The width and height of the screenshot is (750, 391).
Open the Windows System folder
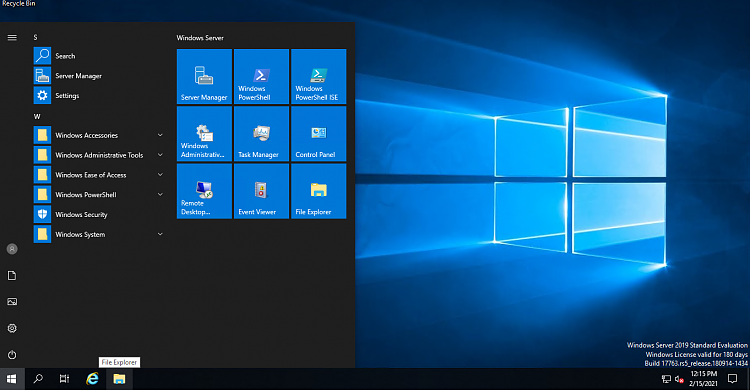click(x=99, y=235)
